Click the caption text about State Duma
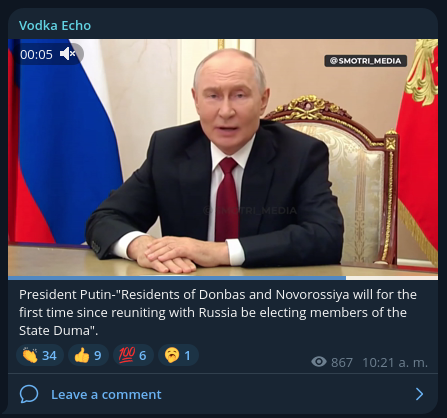 click(218, 313)
